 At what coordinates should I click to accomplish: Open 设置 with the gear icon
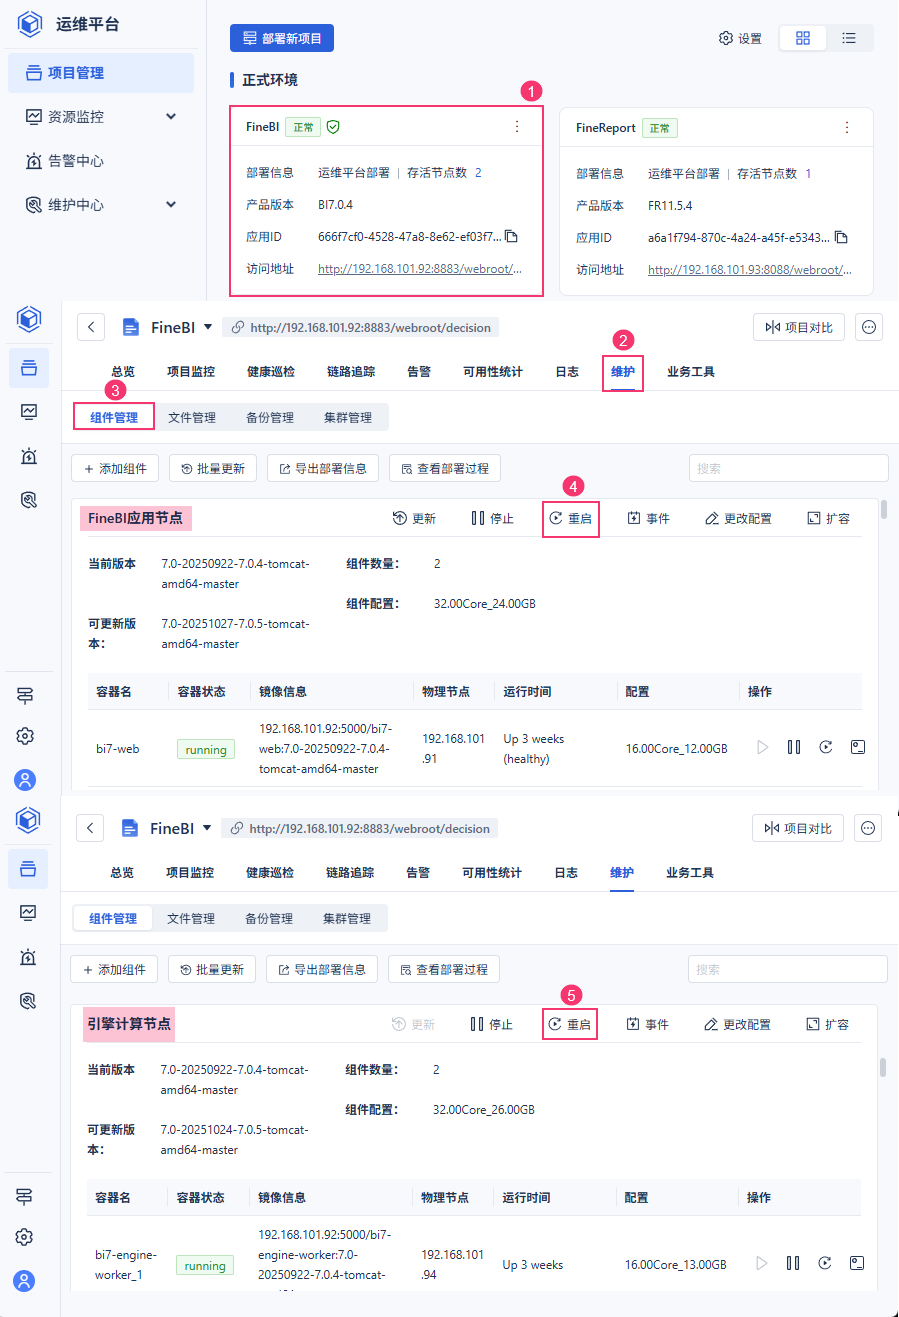pos(740,38)
